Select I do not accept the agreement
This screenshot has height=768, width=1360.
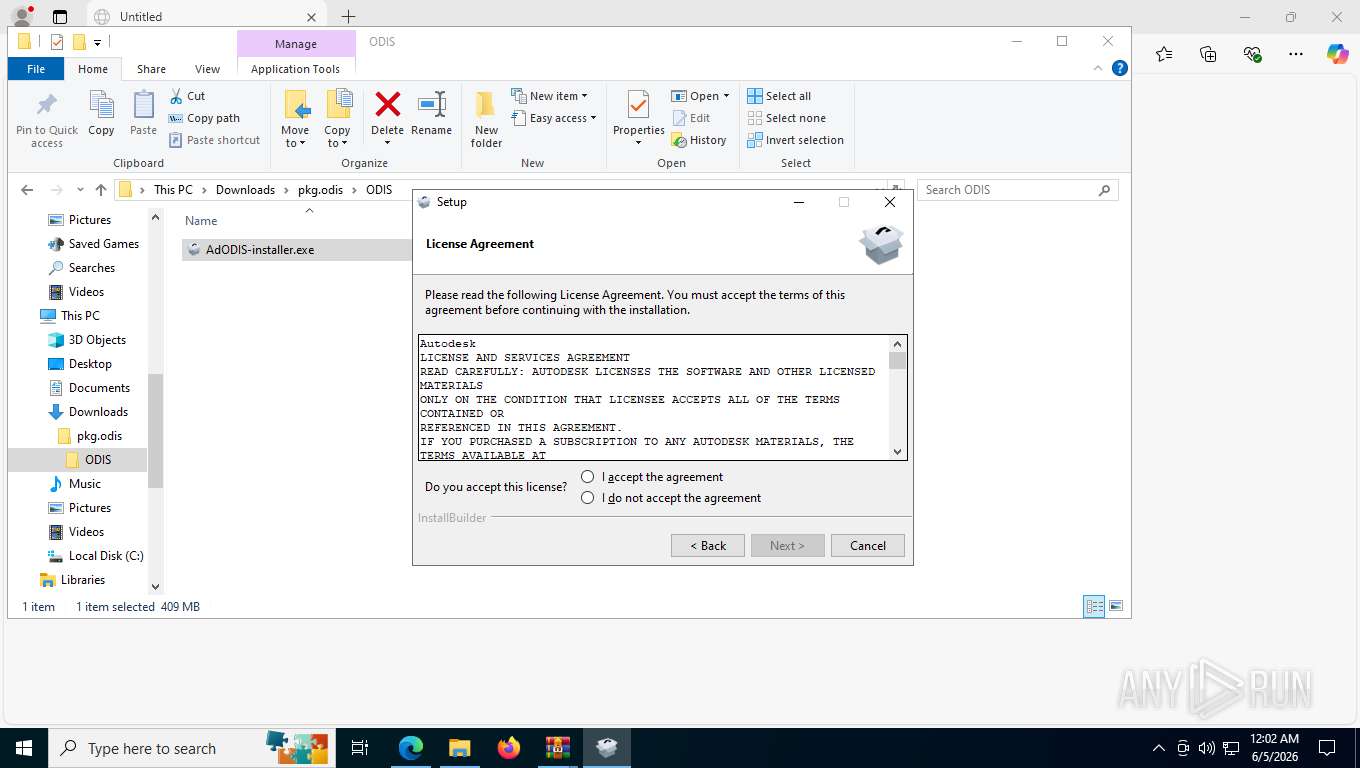pyautogui.click(x=671, y=498)
